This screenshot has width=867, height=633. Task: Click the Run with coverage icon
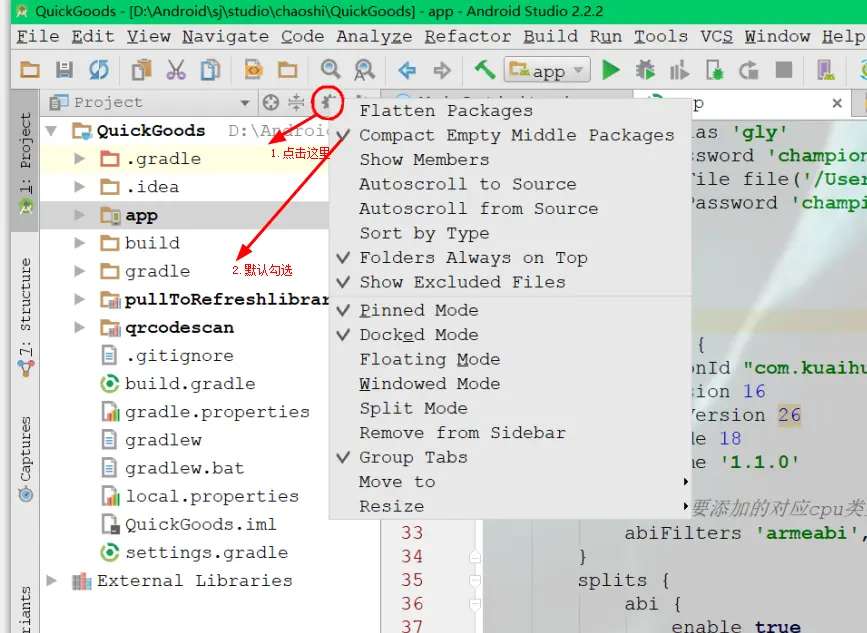pos(680,70)
